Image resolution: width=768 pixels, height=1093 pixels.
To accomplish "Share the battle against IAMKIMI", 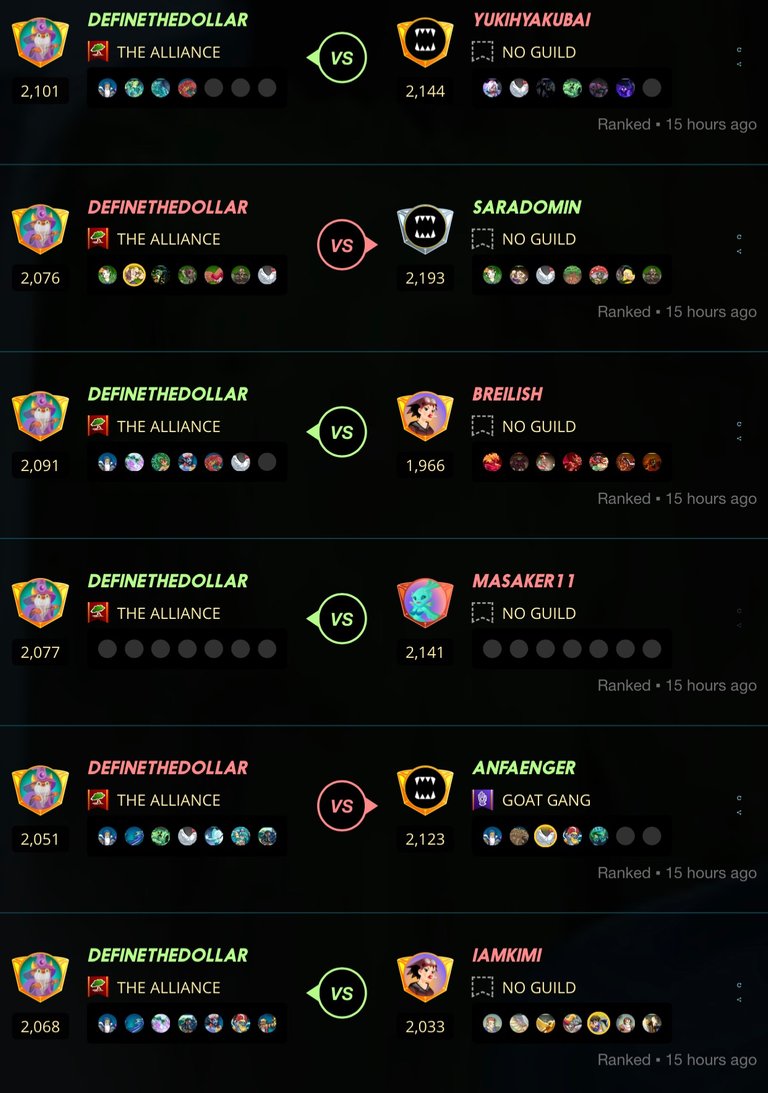I will [x=739, y=1000].
